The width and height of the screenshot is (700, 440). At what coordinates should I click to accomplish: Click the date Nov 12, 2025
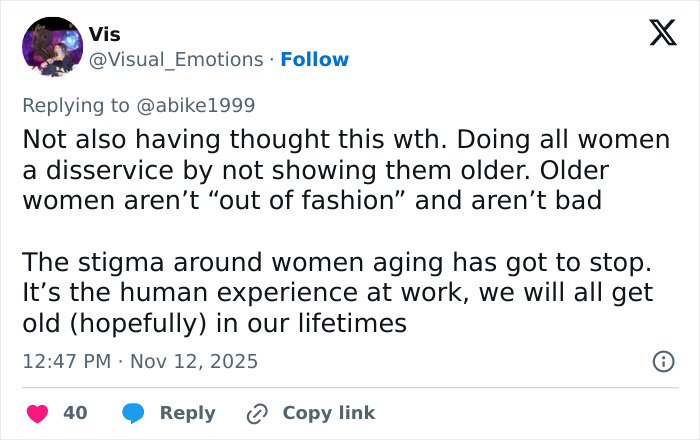pyautogui.click(x=196, y=362)
